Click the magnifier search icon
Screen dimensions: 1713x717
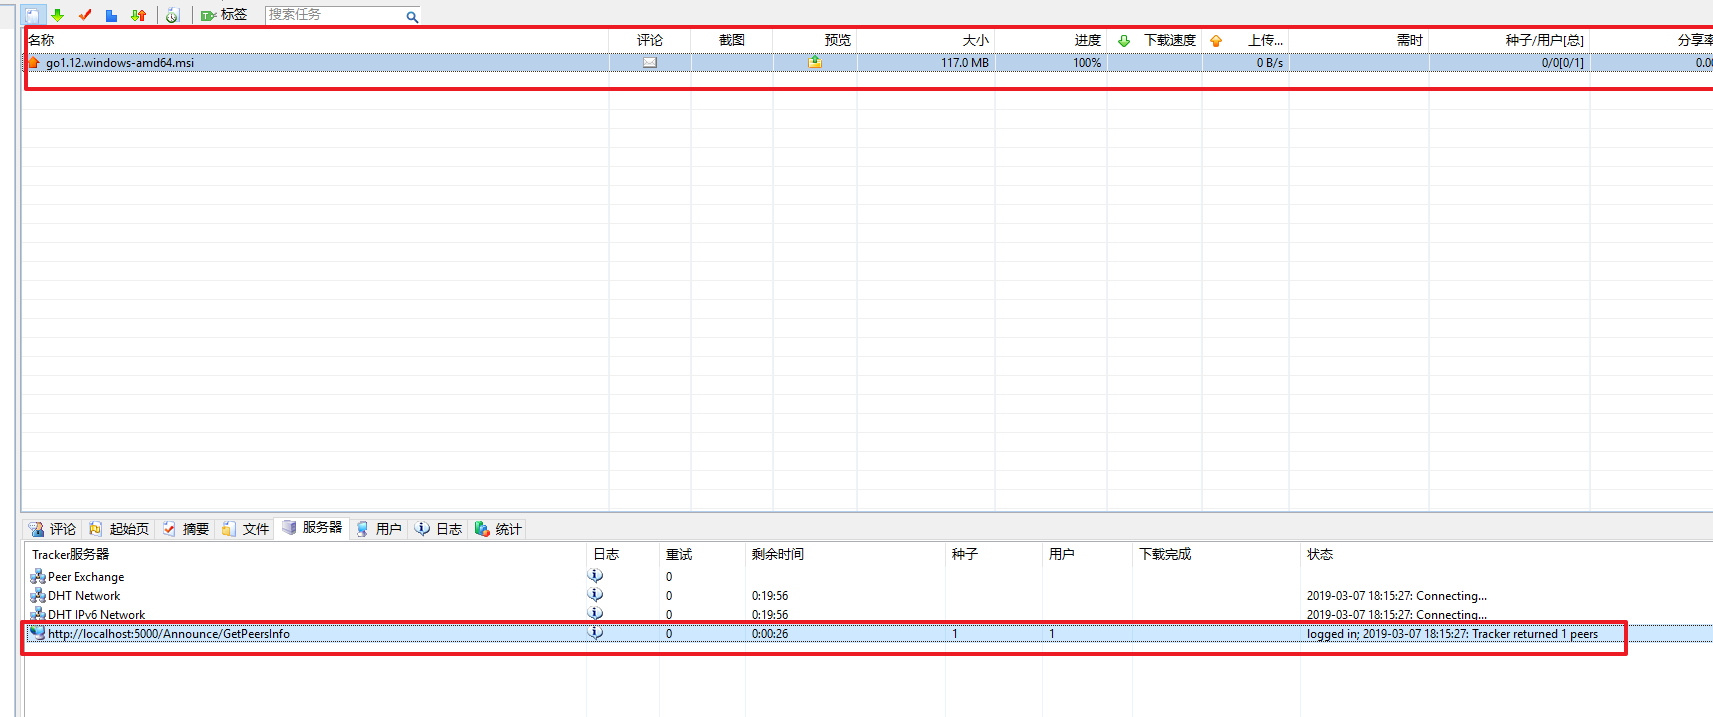(412, 16)
